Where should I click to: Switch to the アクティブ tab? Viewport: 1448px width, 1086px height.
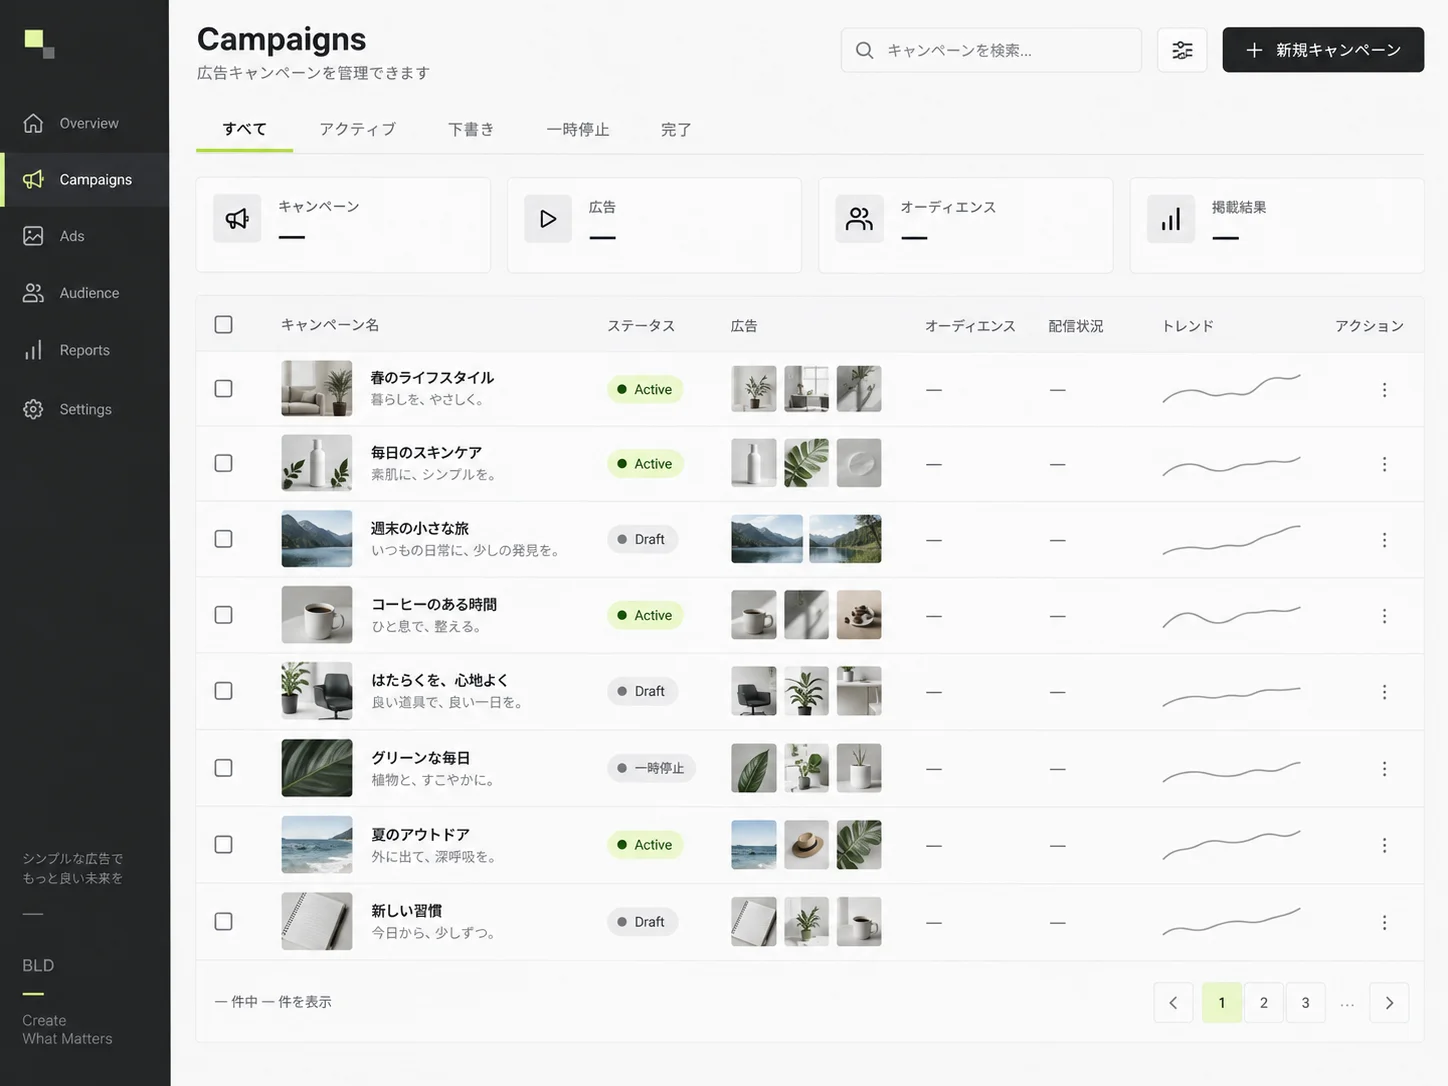tap(357, 129)
